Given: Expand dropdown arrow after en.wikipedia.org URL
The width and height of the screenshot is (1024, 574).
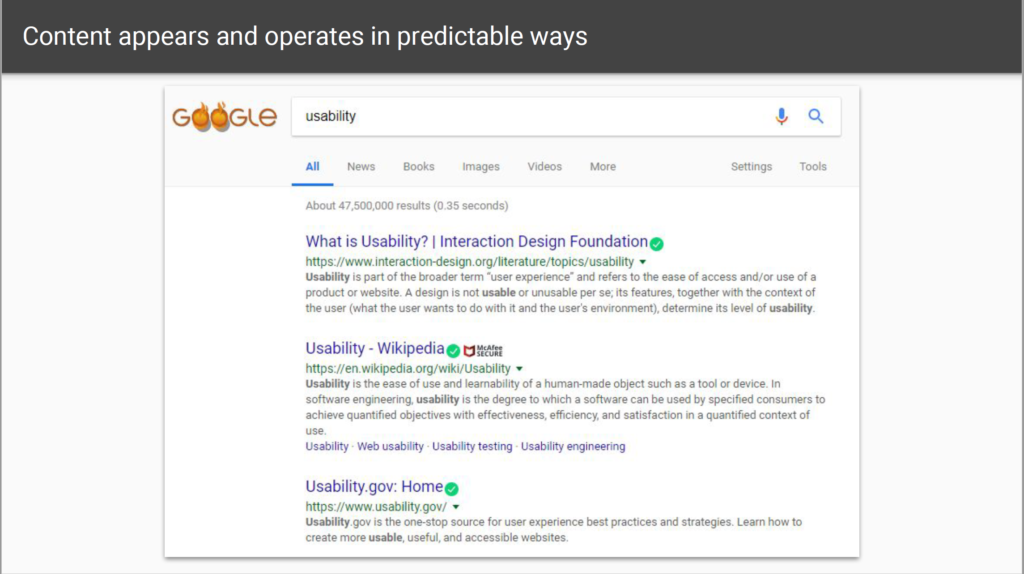Looking at the screenshot, I should click(x=519, y=369).
